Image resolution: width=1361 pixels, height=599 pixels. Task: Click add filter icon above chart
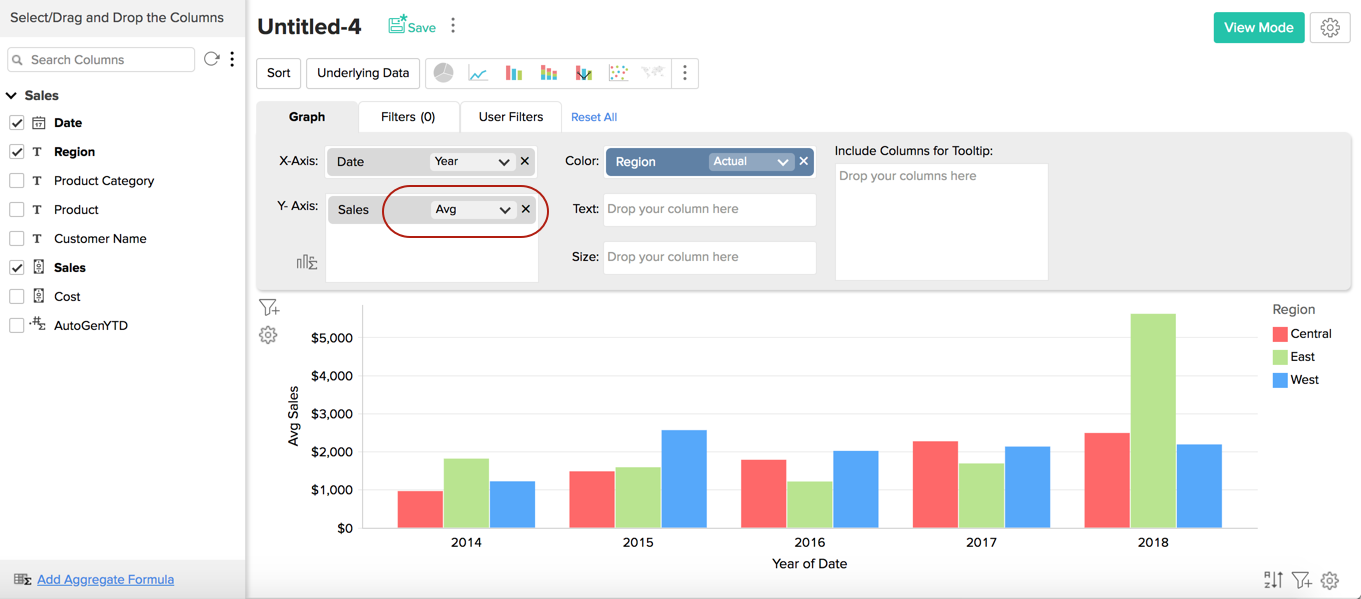pyautogui.click(x=268, y=308)
